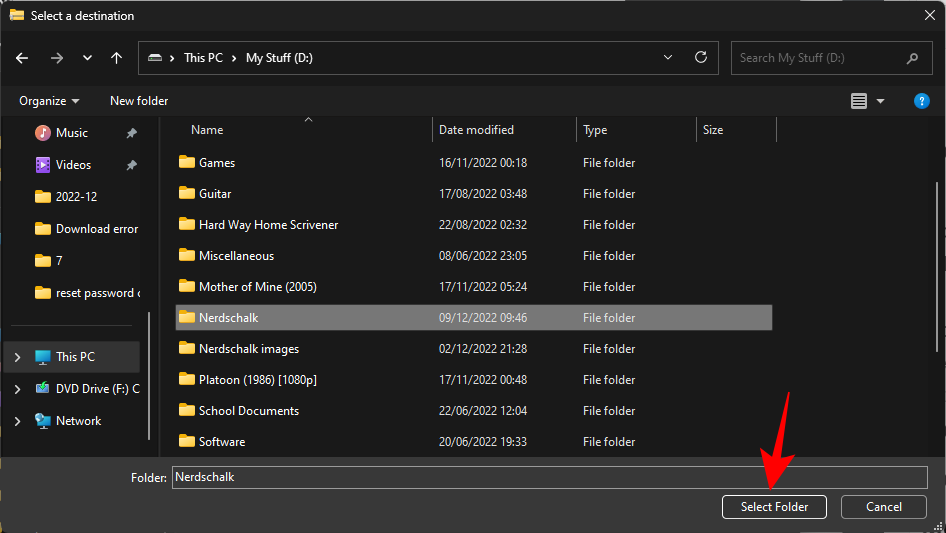
Task: Open Videos in the sidebar
Action: point(73,165)
